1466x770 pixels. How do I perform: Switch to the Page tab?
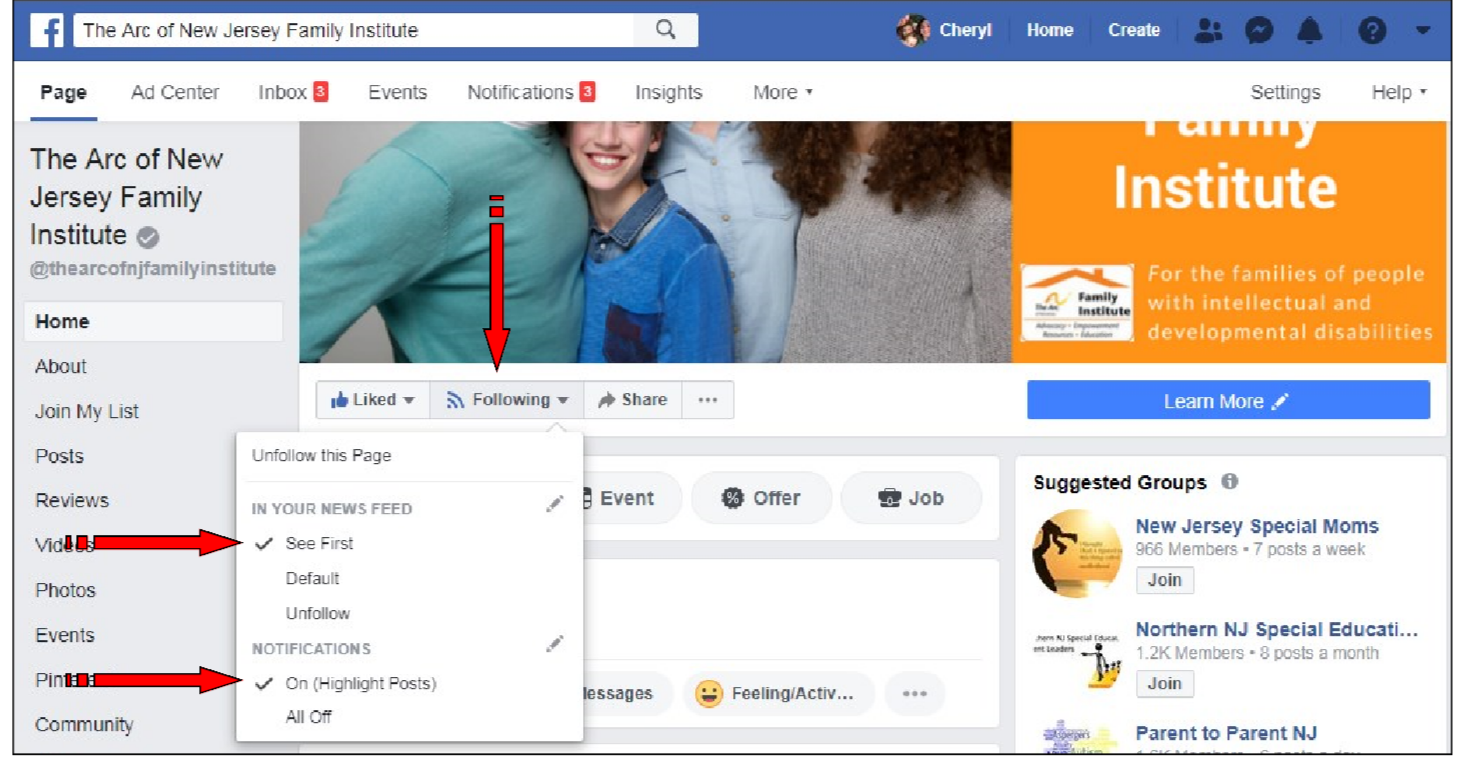coord(63,92)
